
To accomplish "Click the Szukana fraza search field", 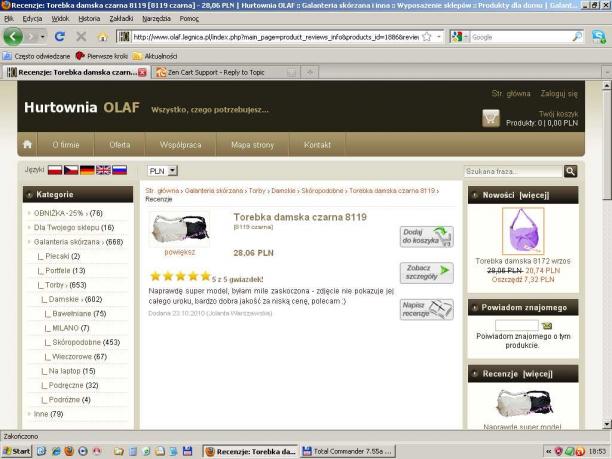I will pyautogui.click(x=513, y=171).
